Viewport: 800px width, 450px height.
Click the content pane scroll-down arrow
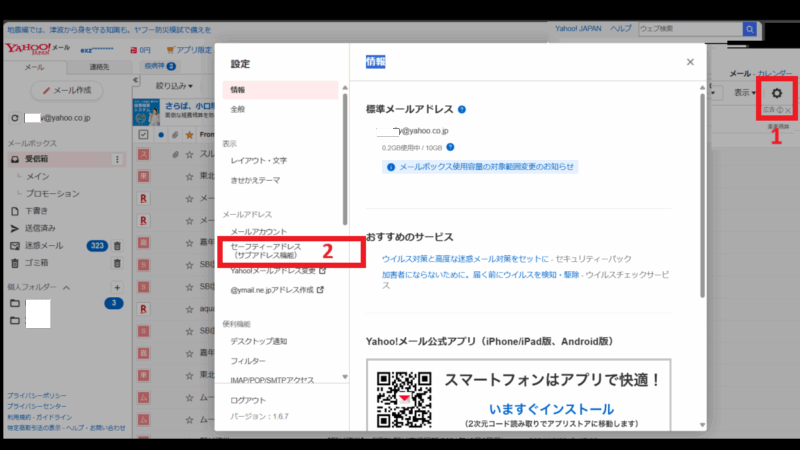coord(702,424)
